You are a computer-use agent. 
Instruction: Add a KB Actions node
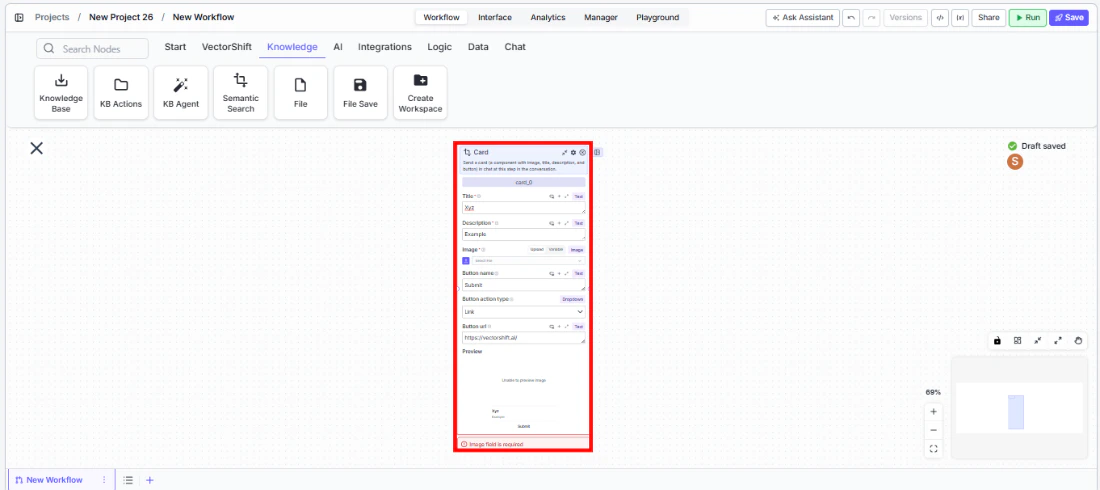click(121, 93)
